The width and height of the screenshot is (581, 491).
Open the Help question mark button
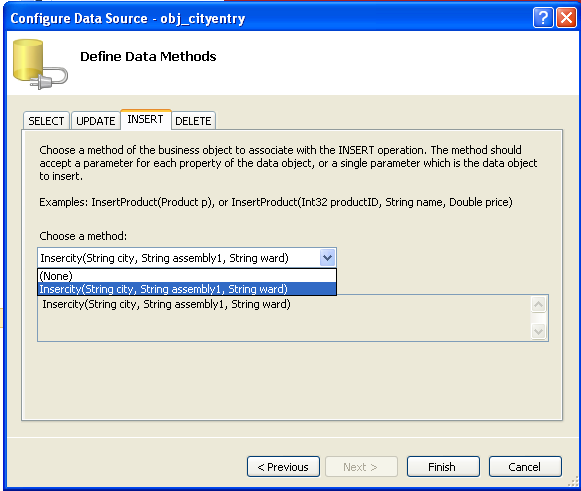click(543, 17)
